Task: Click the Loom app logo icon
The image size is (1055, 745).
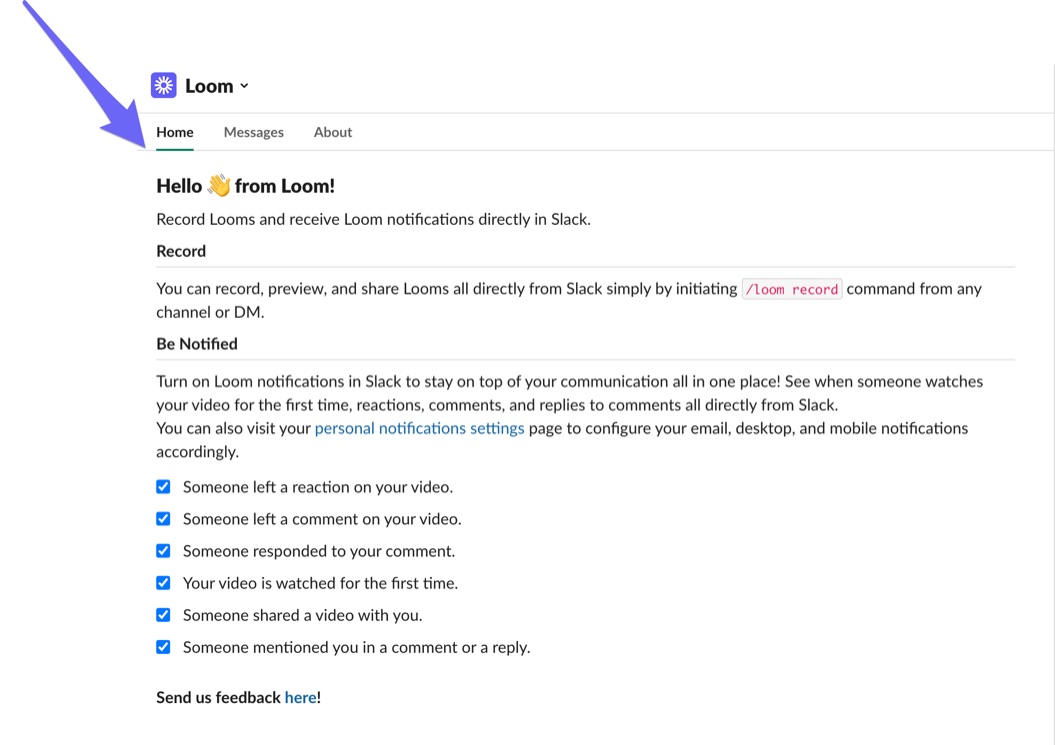Action: coord(164,86)
